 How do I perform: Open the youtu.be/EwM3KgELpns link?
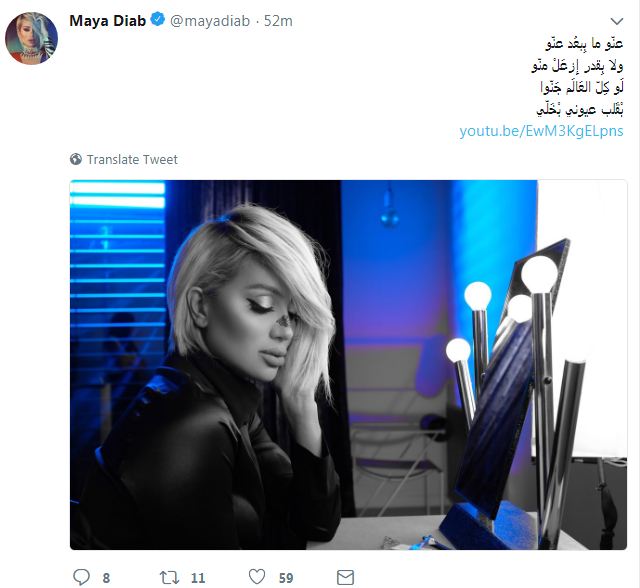541,131
